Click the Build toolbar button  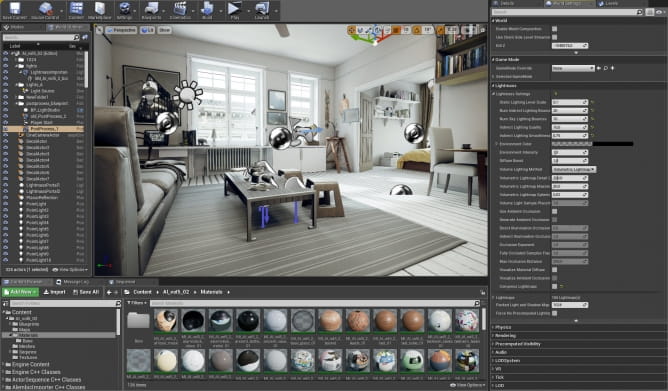pos(207,10)
